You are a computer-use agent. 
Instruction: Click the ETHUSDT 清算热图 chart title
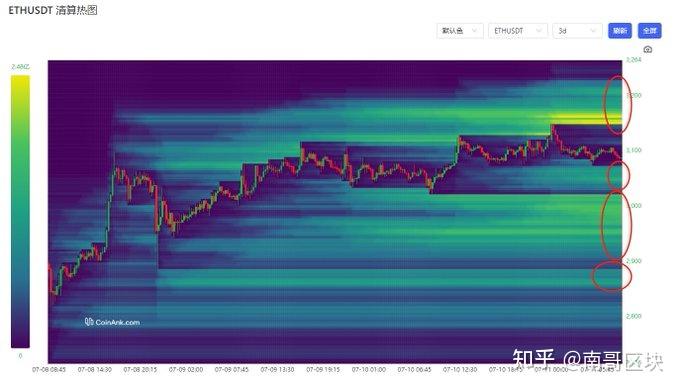click(x=53, y=10)
